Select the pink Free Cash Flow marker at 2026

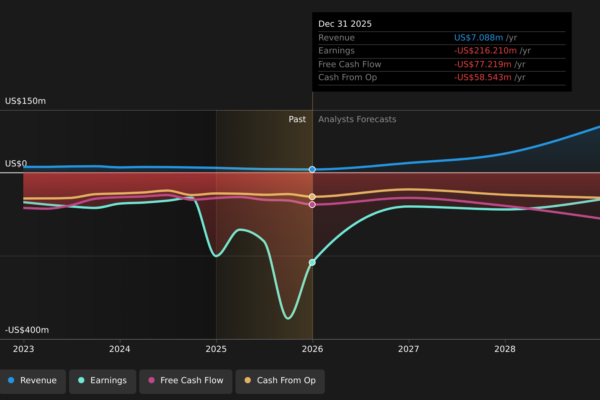click(x=312, y=204)
